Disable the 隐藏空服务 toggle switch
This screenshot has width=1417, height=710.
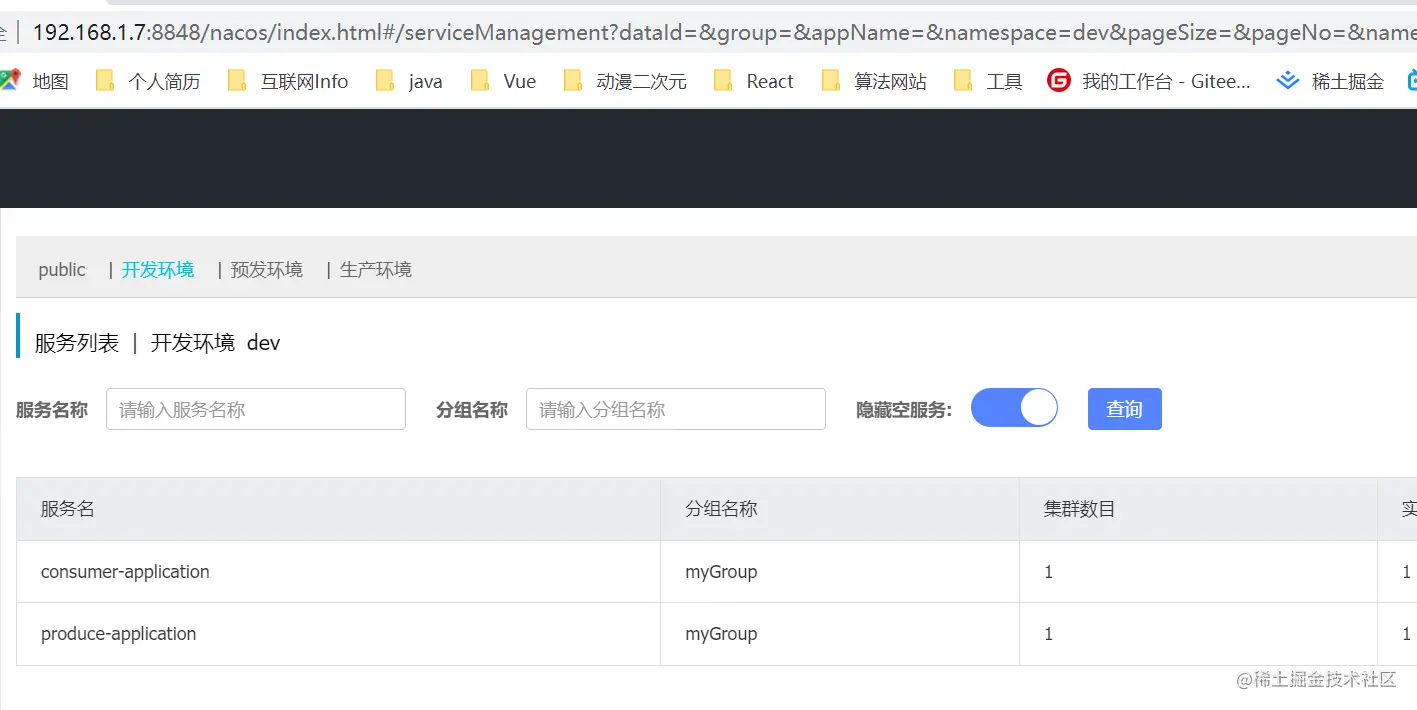1014,408
